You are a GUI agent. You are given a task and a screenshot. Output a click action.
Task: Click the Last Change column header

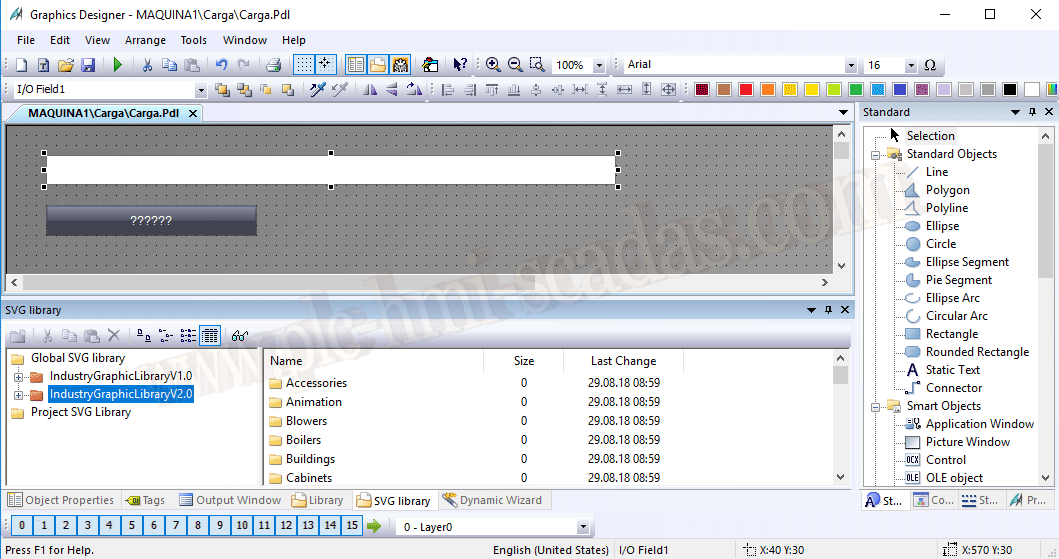point(623,361)
